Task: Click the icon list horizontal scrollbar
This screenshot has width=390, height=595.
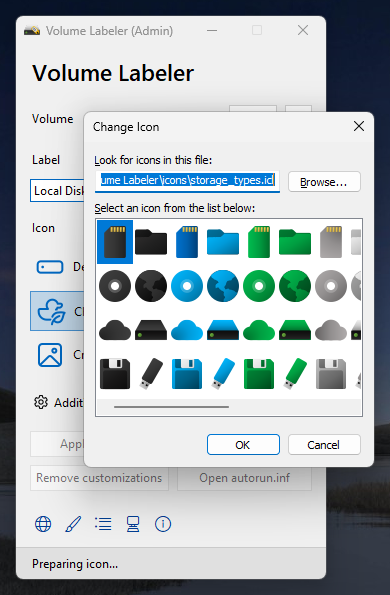Action: [x=171, y=407]
